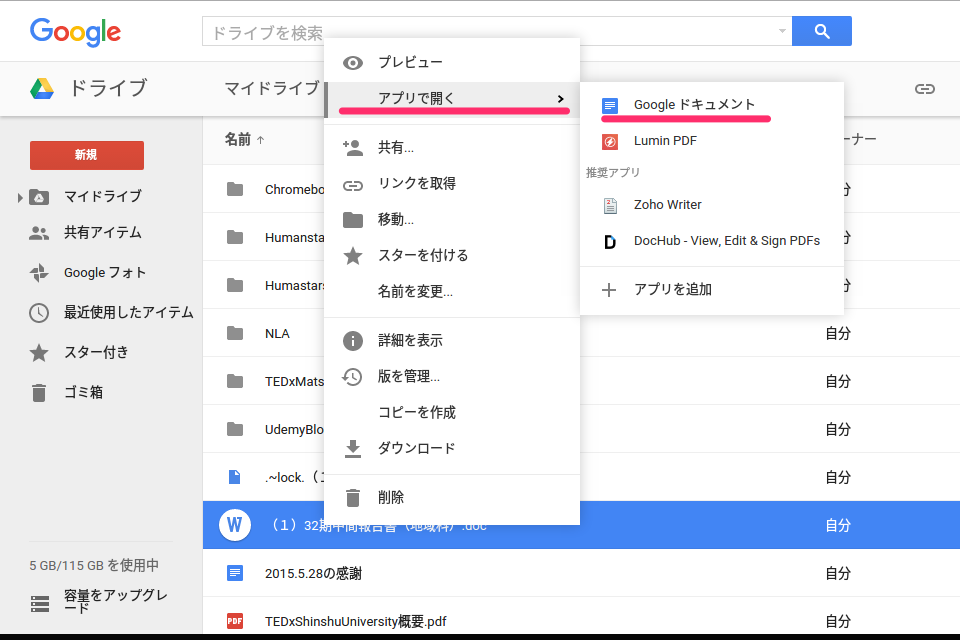Select the NLA folder row
This screenshot has height=640, width=960.
click(581, 333)
